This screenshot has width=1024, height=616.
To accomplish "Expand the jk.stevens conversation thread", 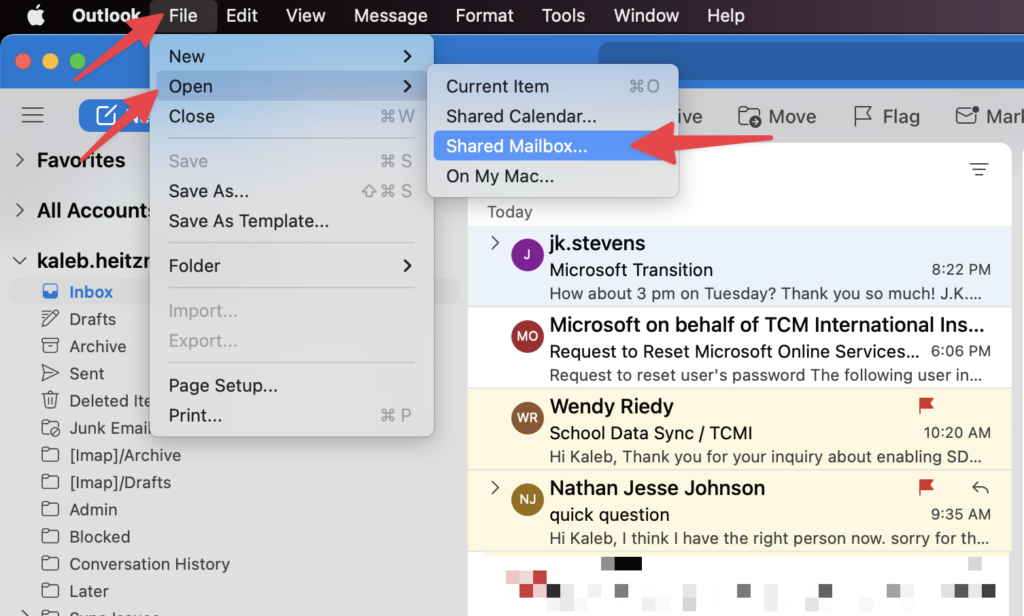I will 494,243.
